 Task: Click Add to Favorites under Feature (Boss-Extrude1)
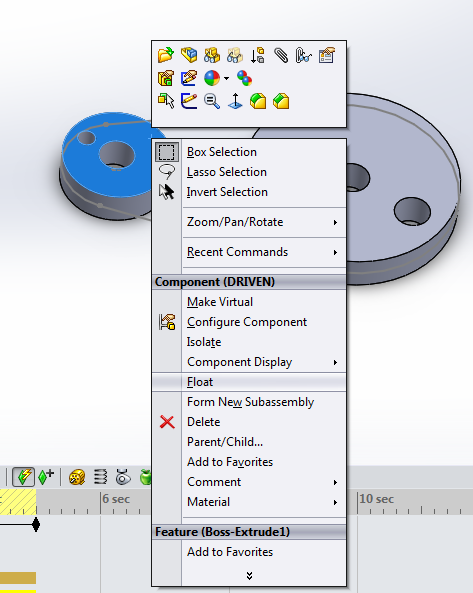(249, 552)
